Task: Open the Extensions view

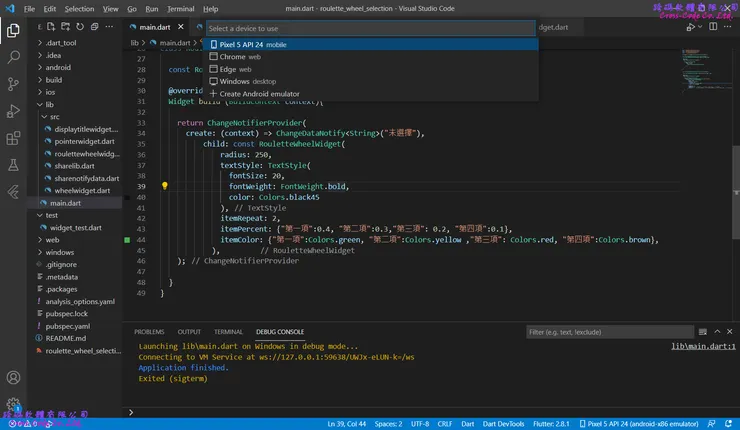Action: click(x=13, y=138)
